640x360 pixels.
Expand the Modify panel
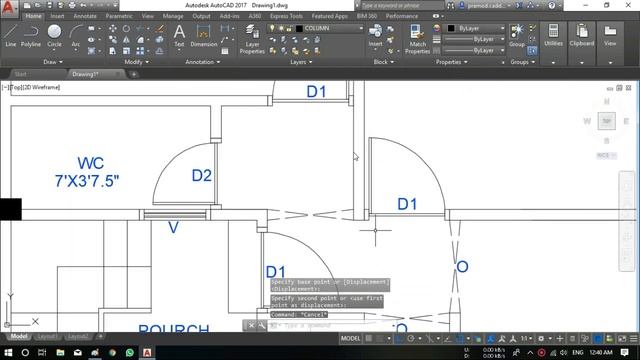[x=137, y=62]
